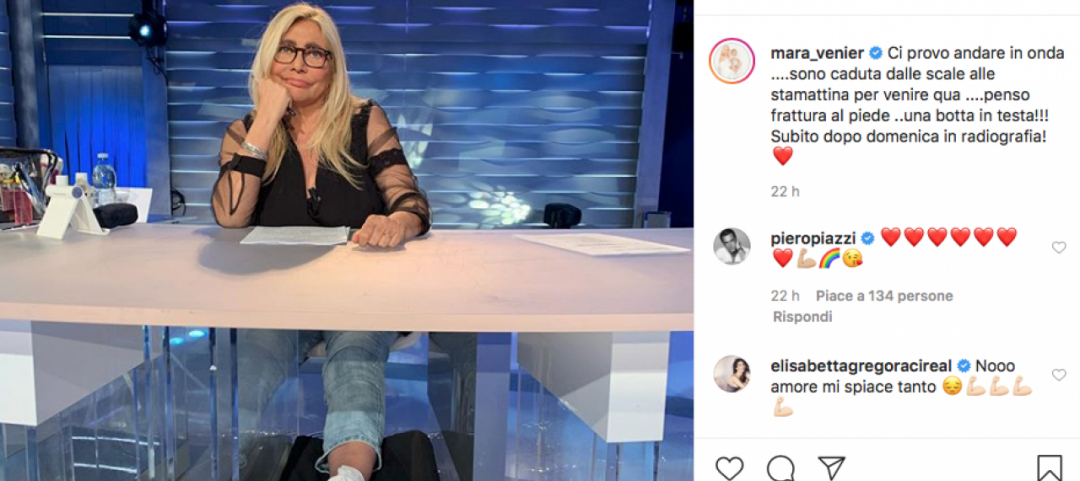The width and height of the screenshot is (1080, 481).
Task: Open pieropiazzi profile picture
Action: 731,246
